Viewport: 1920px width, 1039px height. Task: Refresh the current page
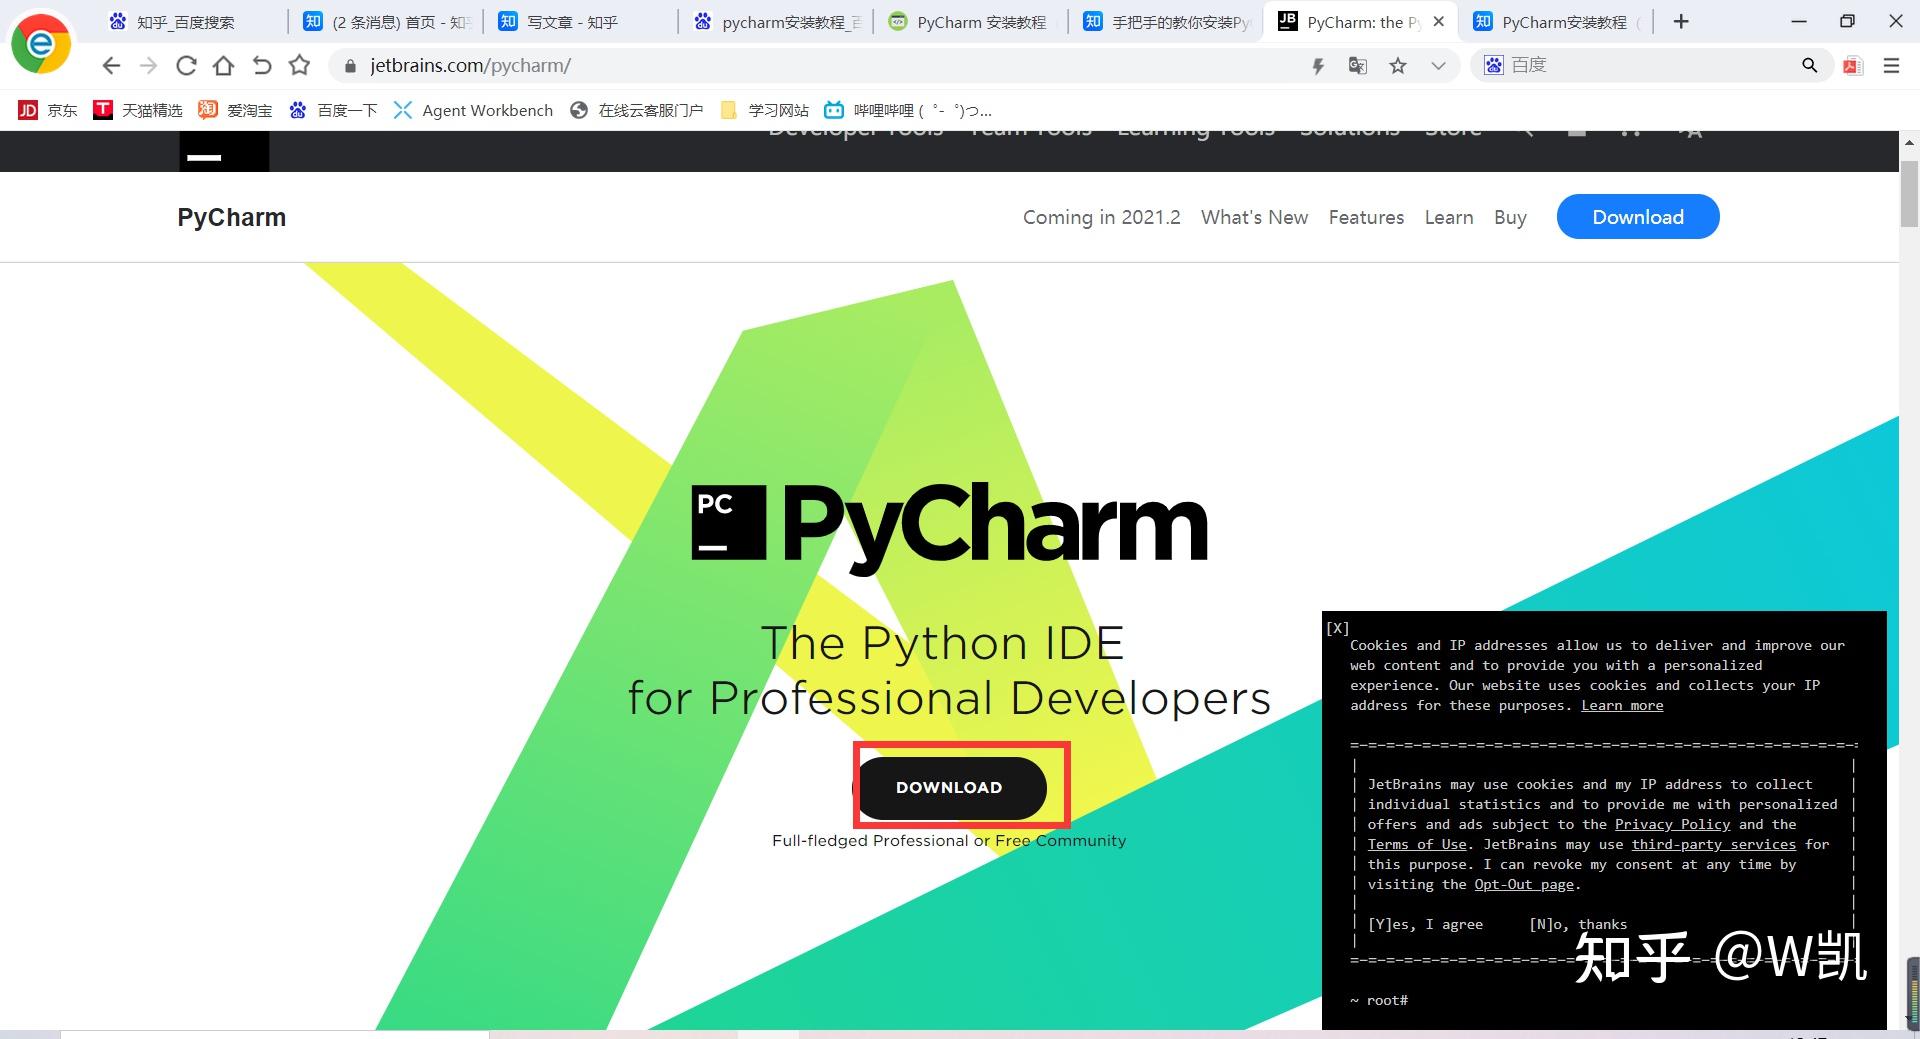[186, 65]
